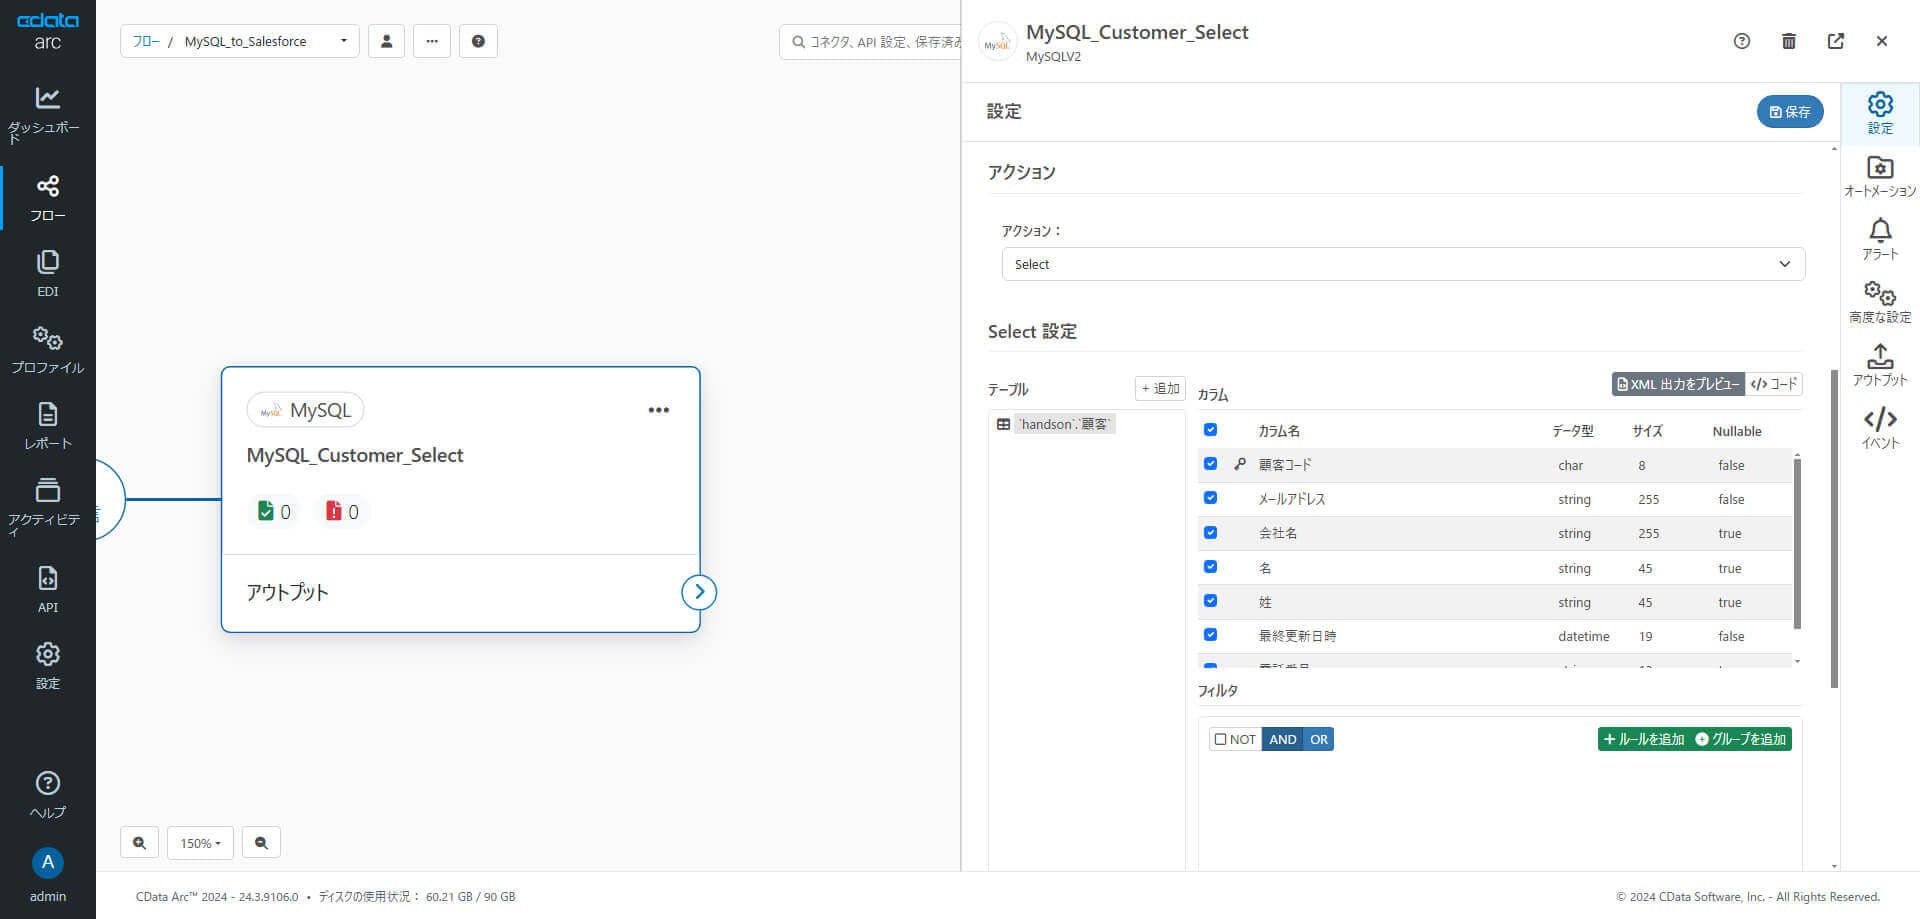This screenshot has height=919, width=1920.
Task: Click the 保存 save button
Action: [1789, 111]
